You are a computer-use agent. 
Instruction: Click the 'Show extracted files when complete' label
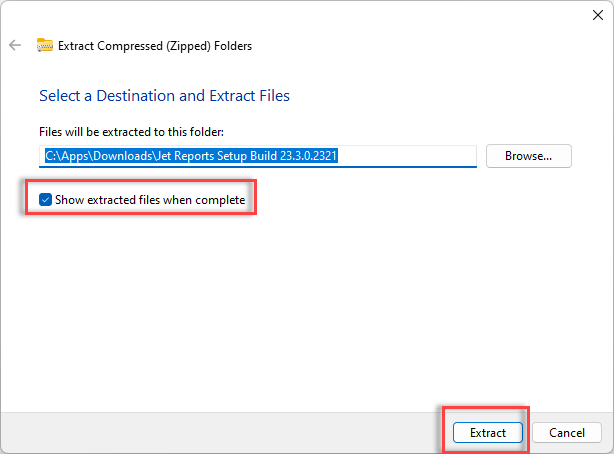click(150, 200)
